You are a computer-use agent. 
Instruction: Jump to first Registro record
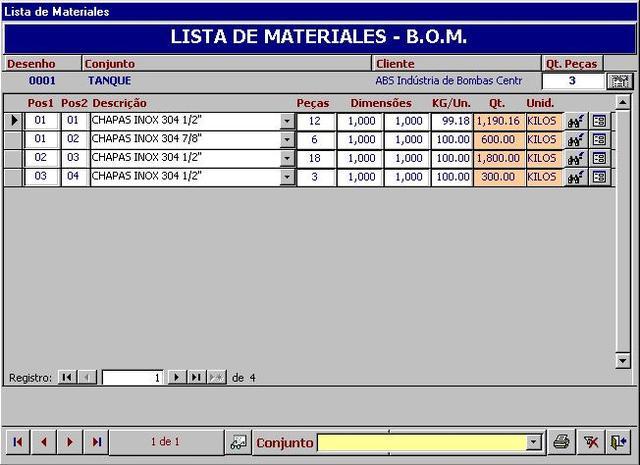67,377
